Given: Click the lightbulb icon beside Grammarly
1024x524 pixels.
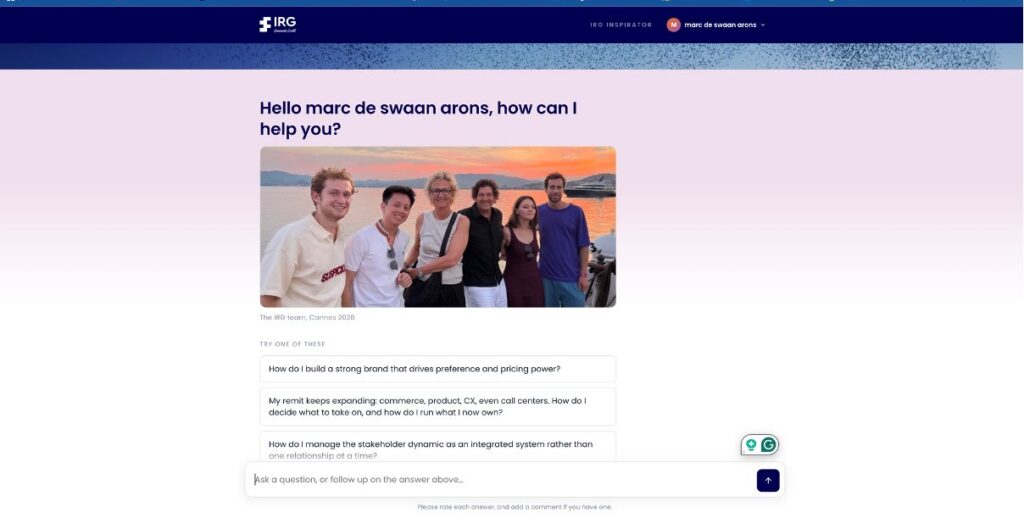Looking at the screenshot, I should tap(751, 445).
